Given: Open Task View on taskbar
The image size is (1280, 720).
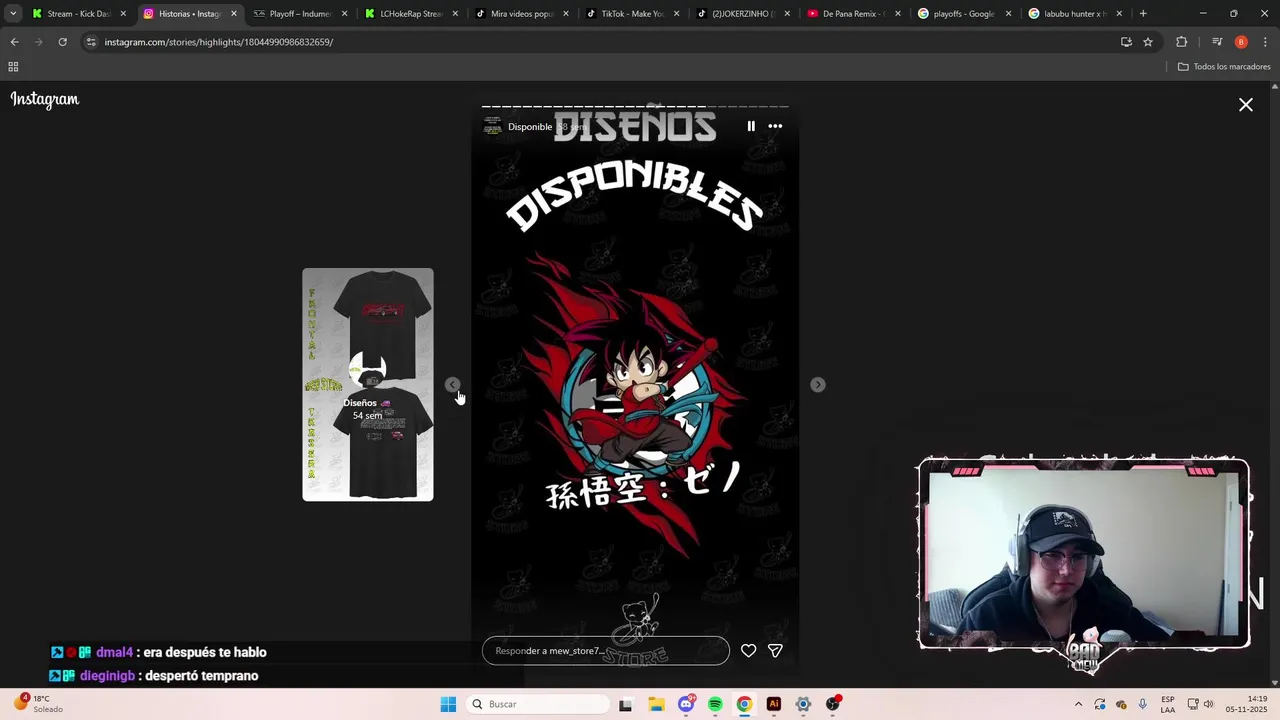Looking at the screenshot, I should [x=626, y=704].
